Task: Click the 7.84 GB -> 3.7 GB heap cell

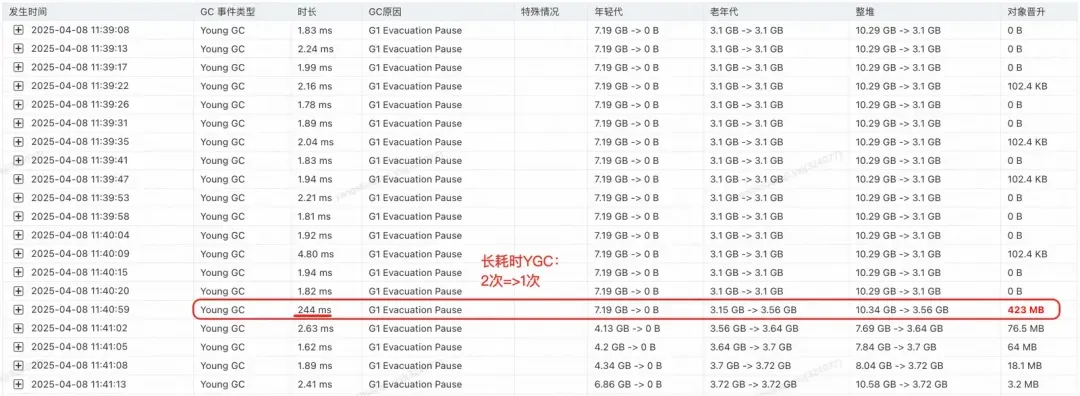Action: 896,347
